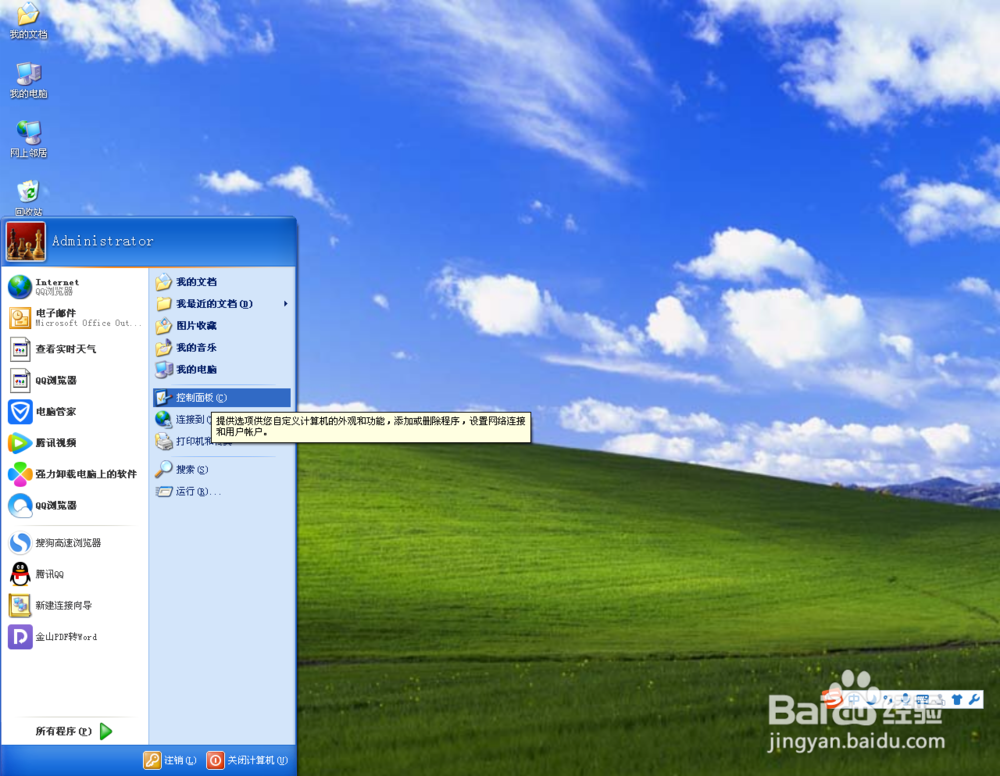Open the soft keyboard icon on IME bar

[923, 699]
